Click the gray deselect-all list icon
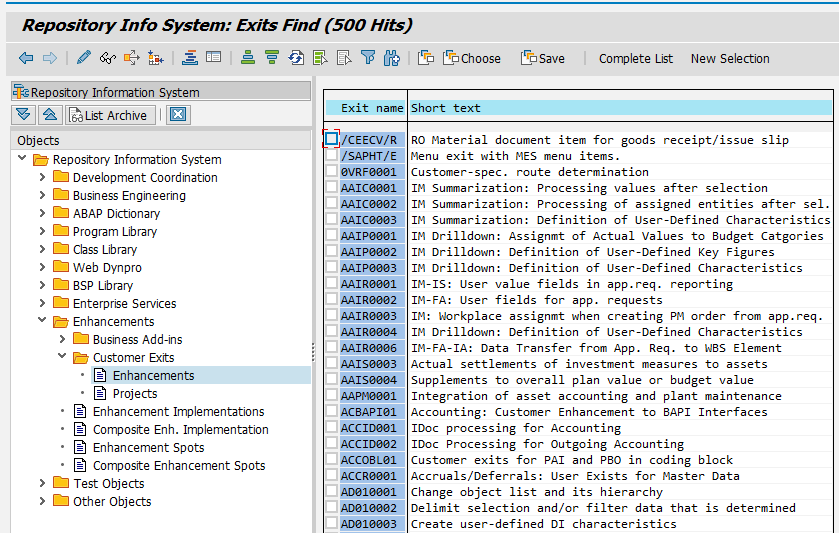Image resolution: width=839 pixels, height=533 pixels. pos(344,58)
